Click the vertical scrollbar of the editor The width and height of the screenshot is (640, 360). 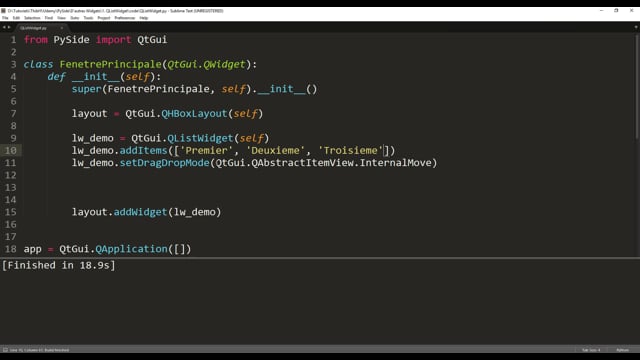point(636,87)
